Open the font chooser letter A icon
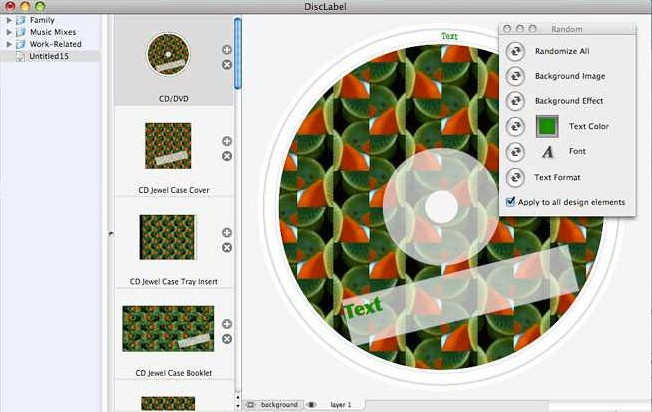The image size is (652, 412). point(548,152)
